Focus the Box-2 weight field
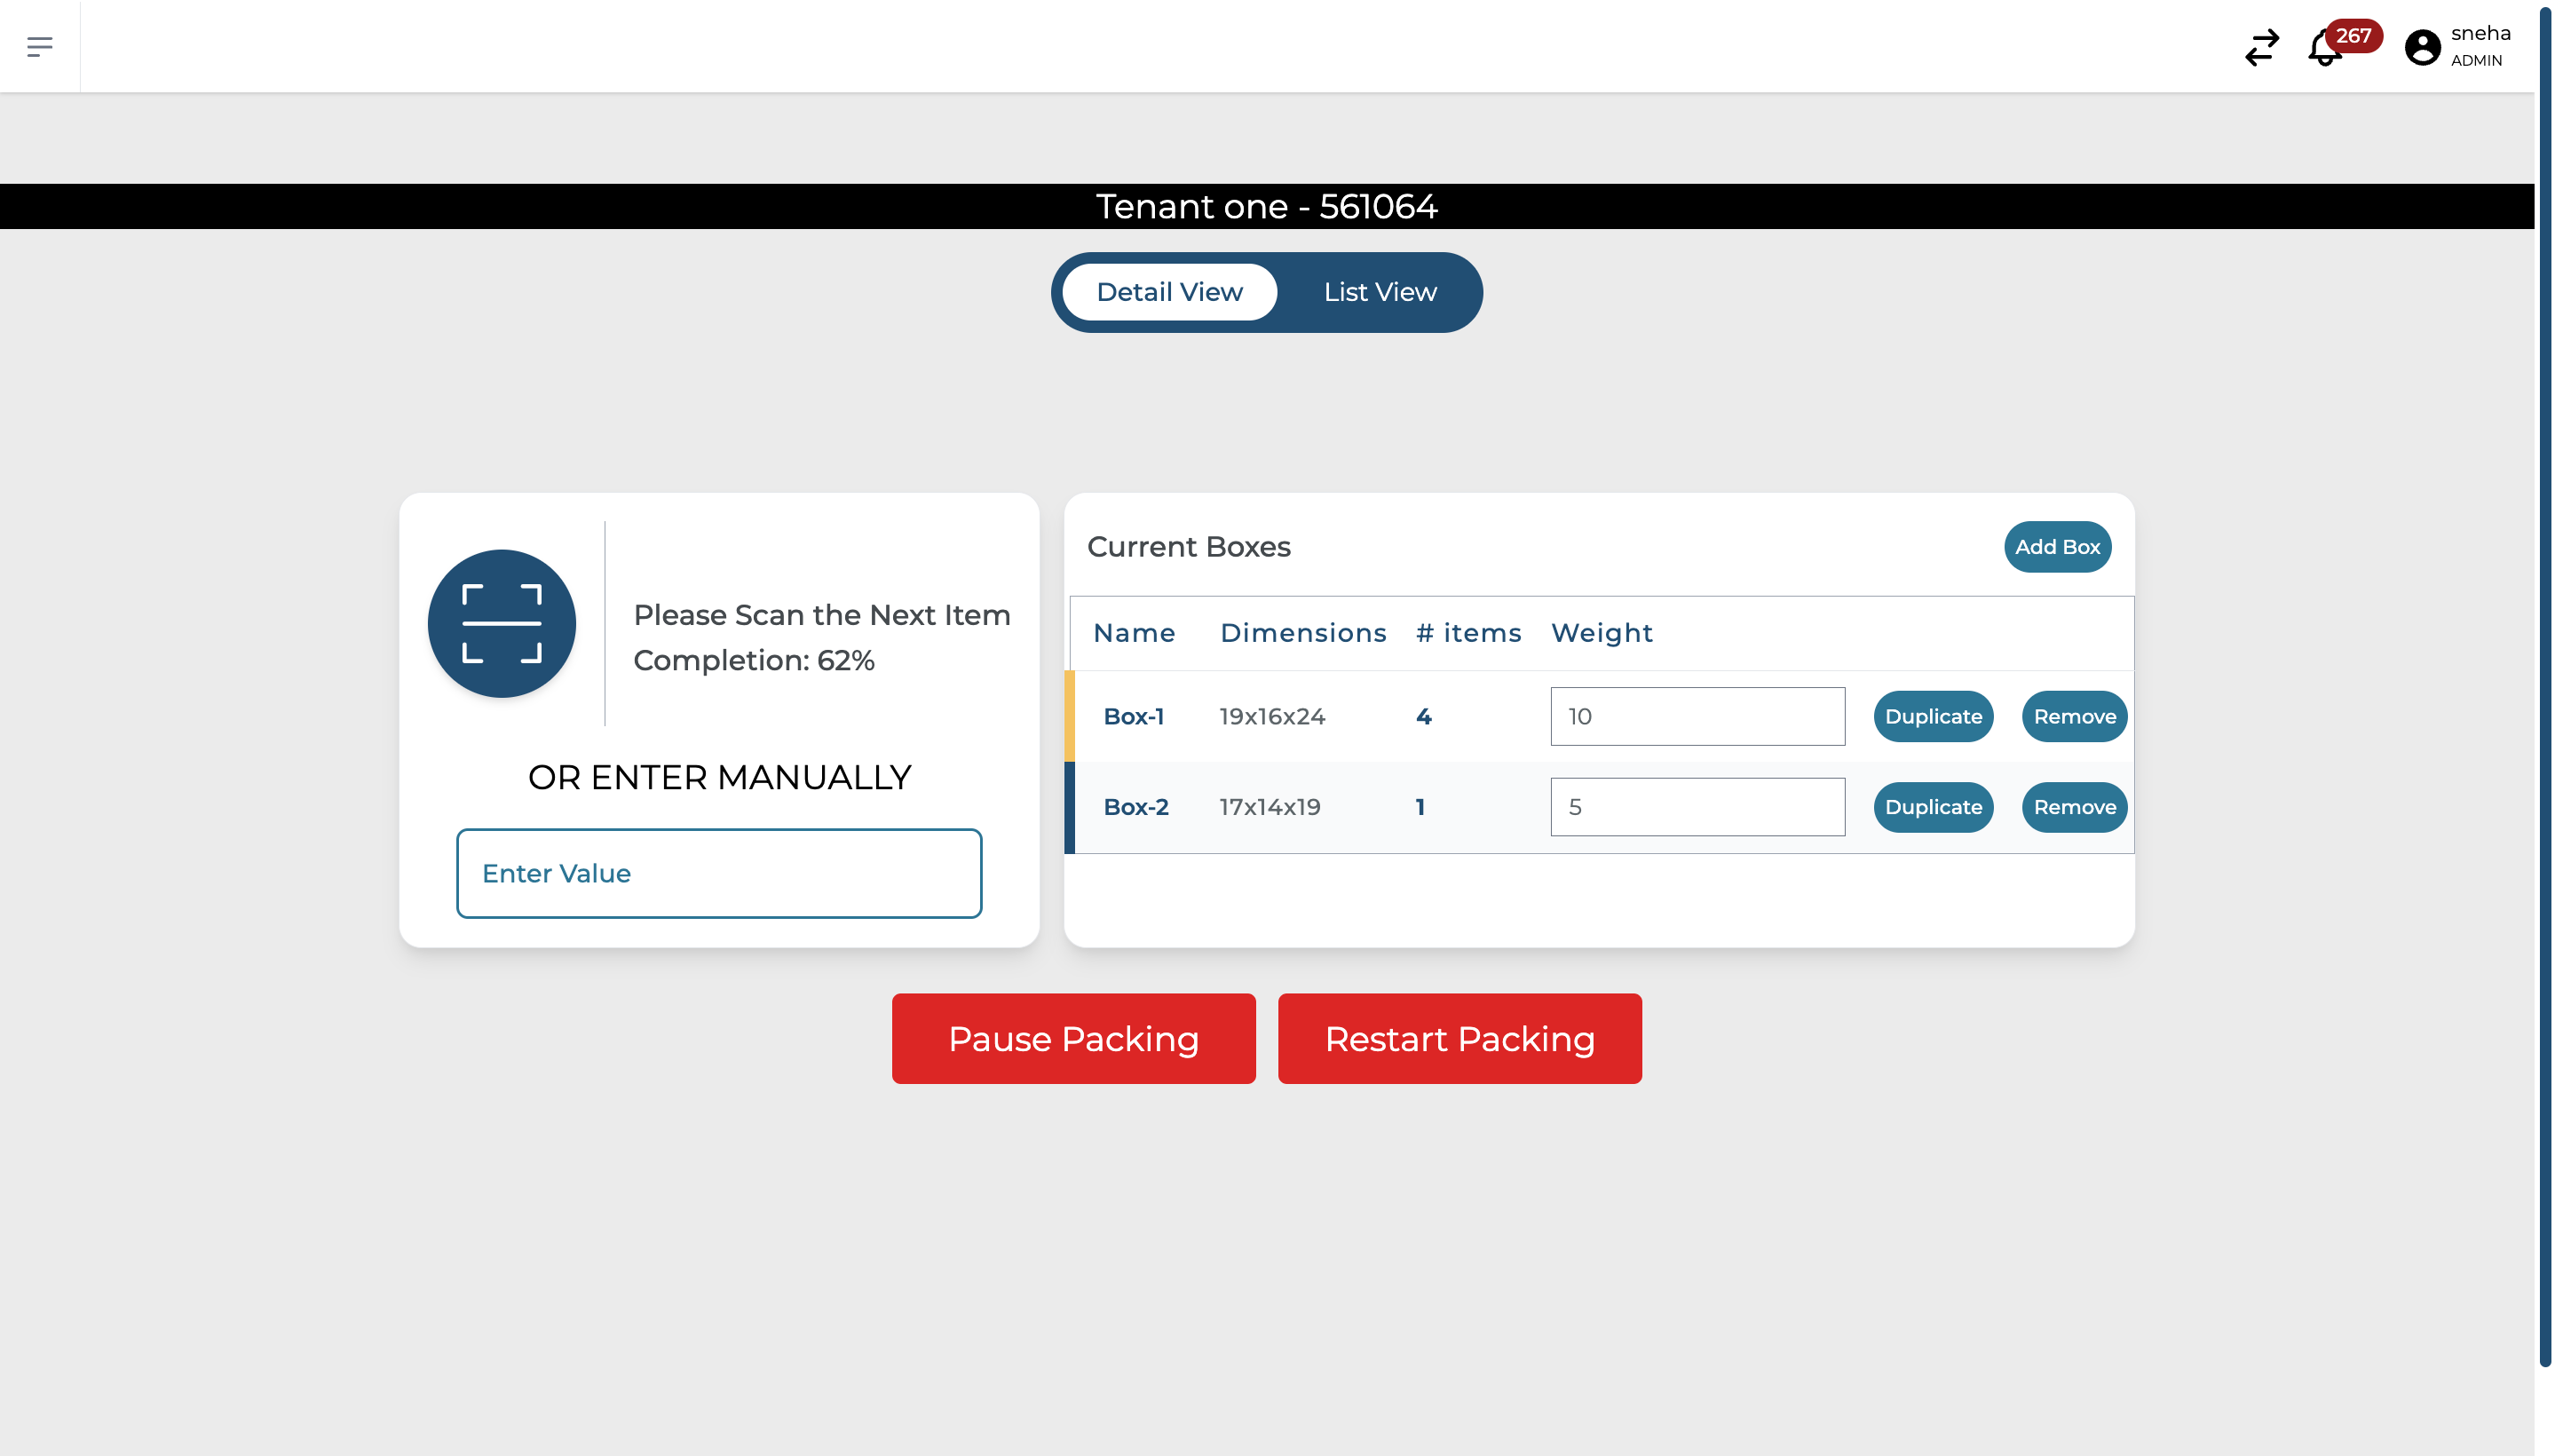The width and height of the screenshot is (2555, 1456). click(x=1696, y=807)
